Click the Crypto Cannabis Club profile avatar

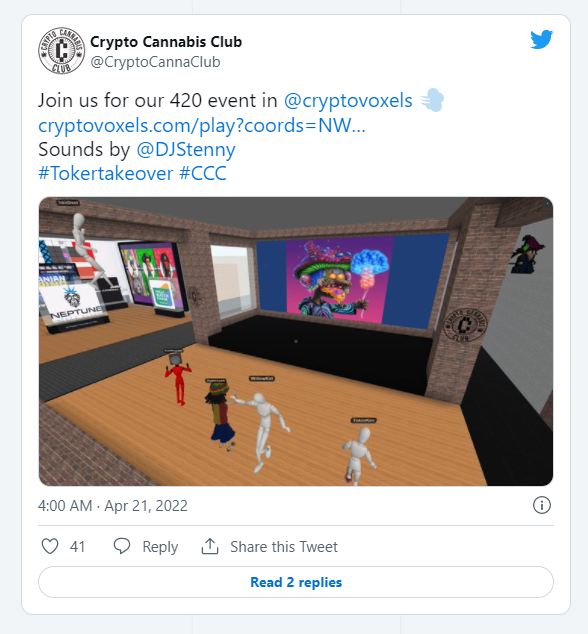tap(61, 51)
